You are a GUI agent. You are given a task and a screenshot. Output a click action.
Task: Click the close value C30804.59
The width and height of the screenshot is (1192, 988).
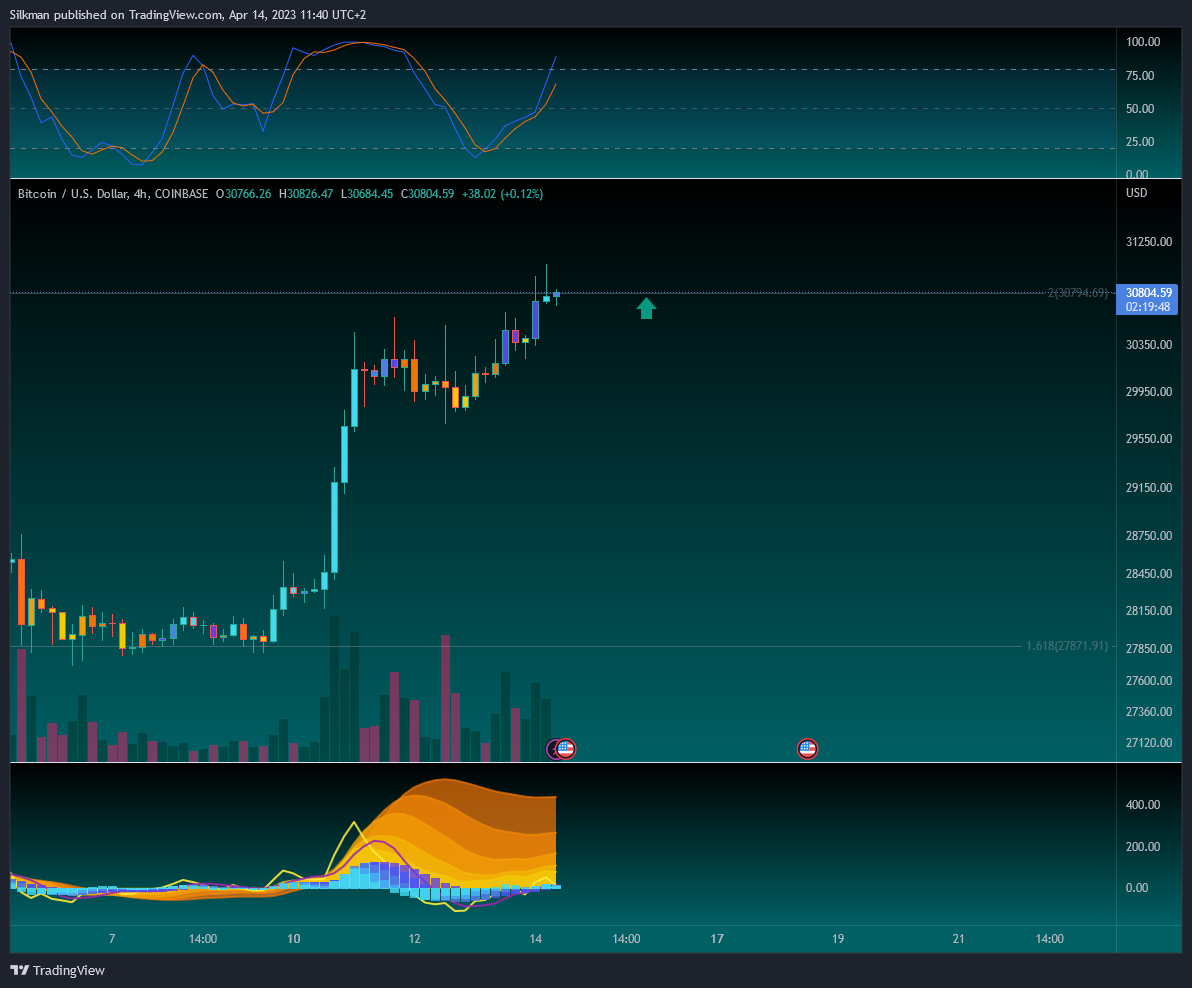click(x=427, y=194)
